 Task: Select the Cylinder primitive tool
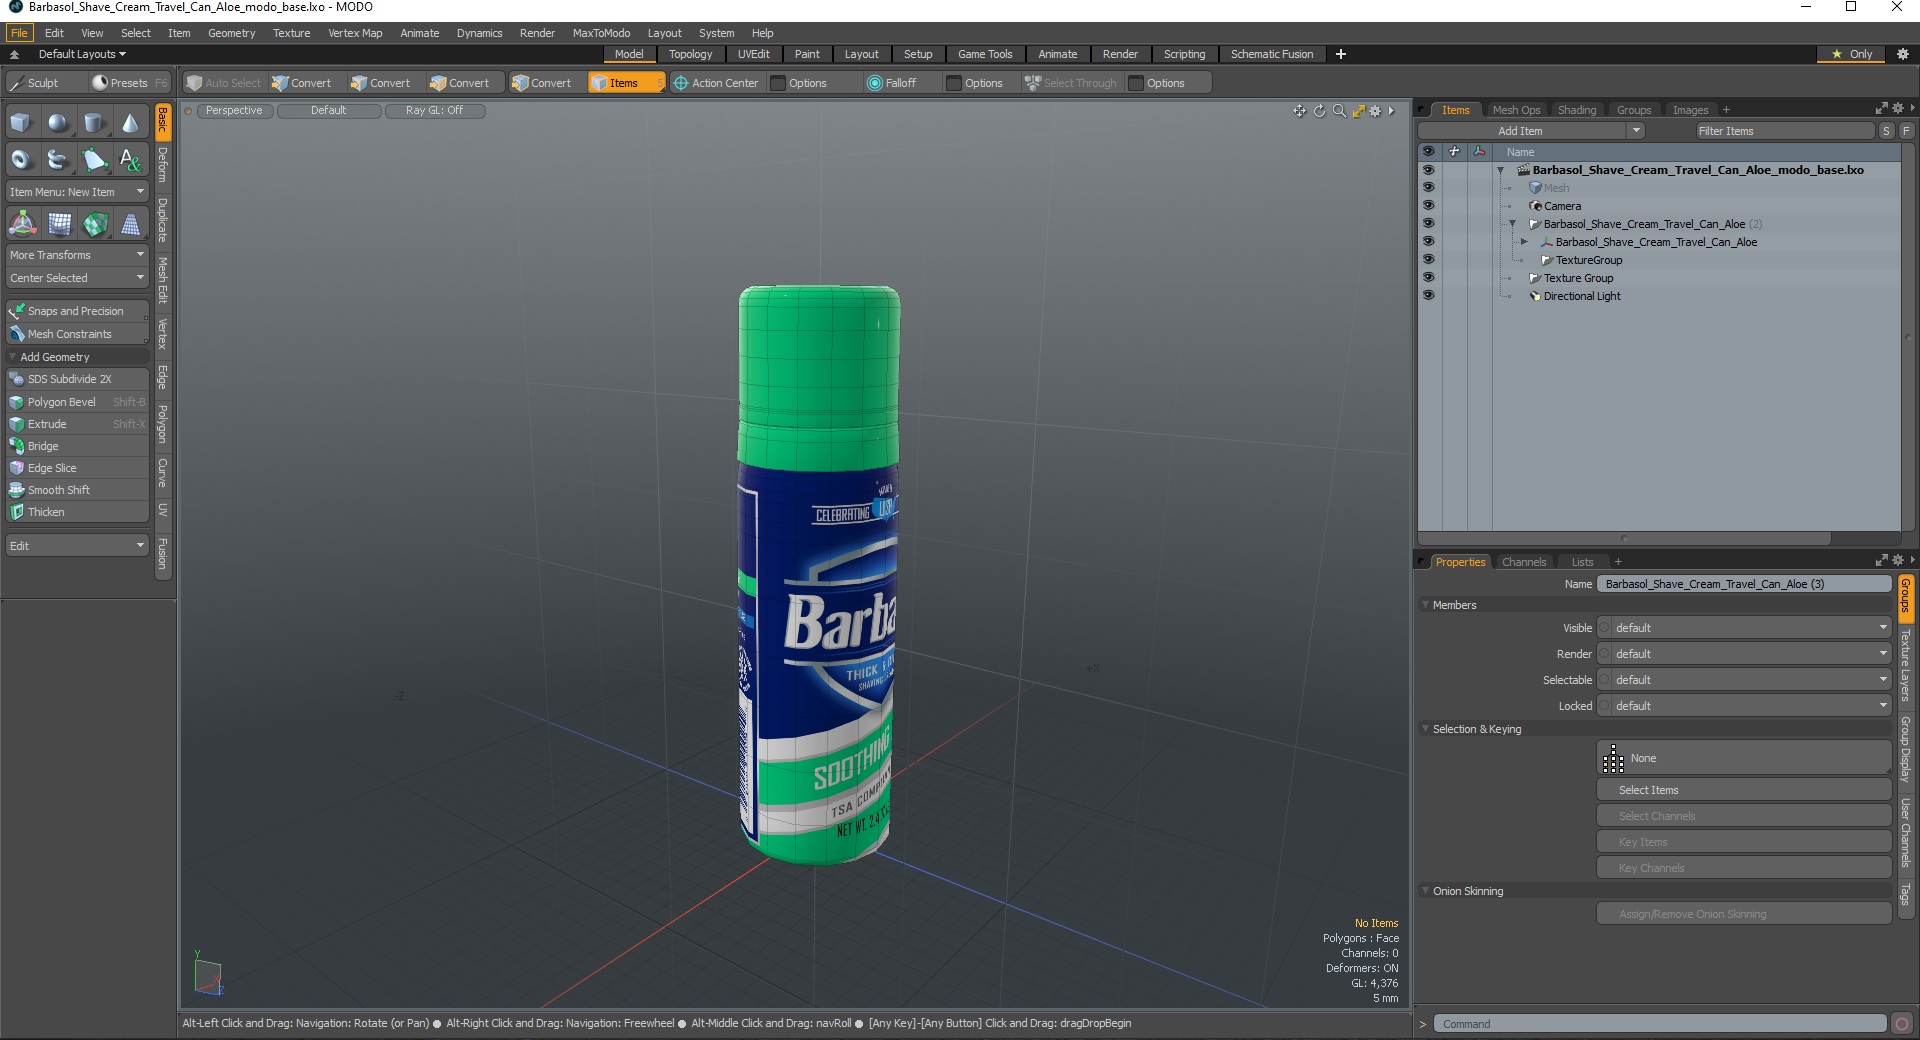[x=94, y=123]
